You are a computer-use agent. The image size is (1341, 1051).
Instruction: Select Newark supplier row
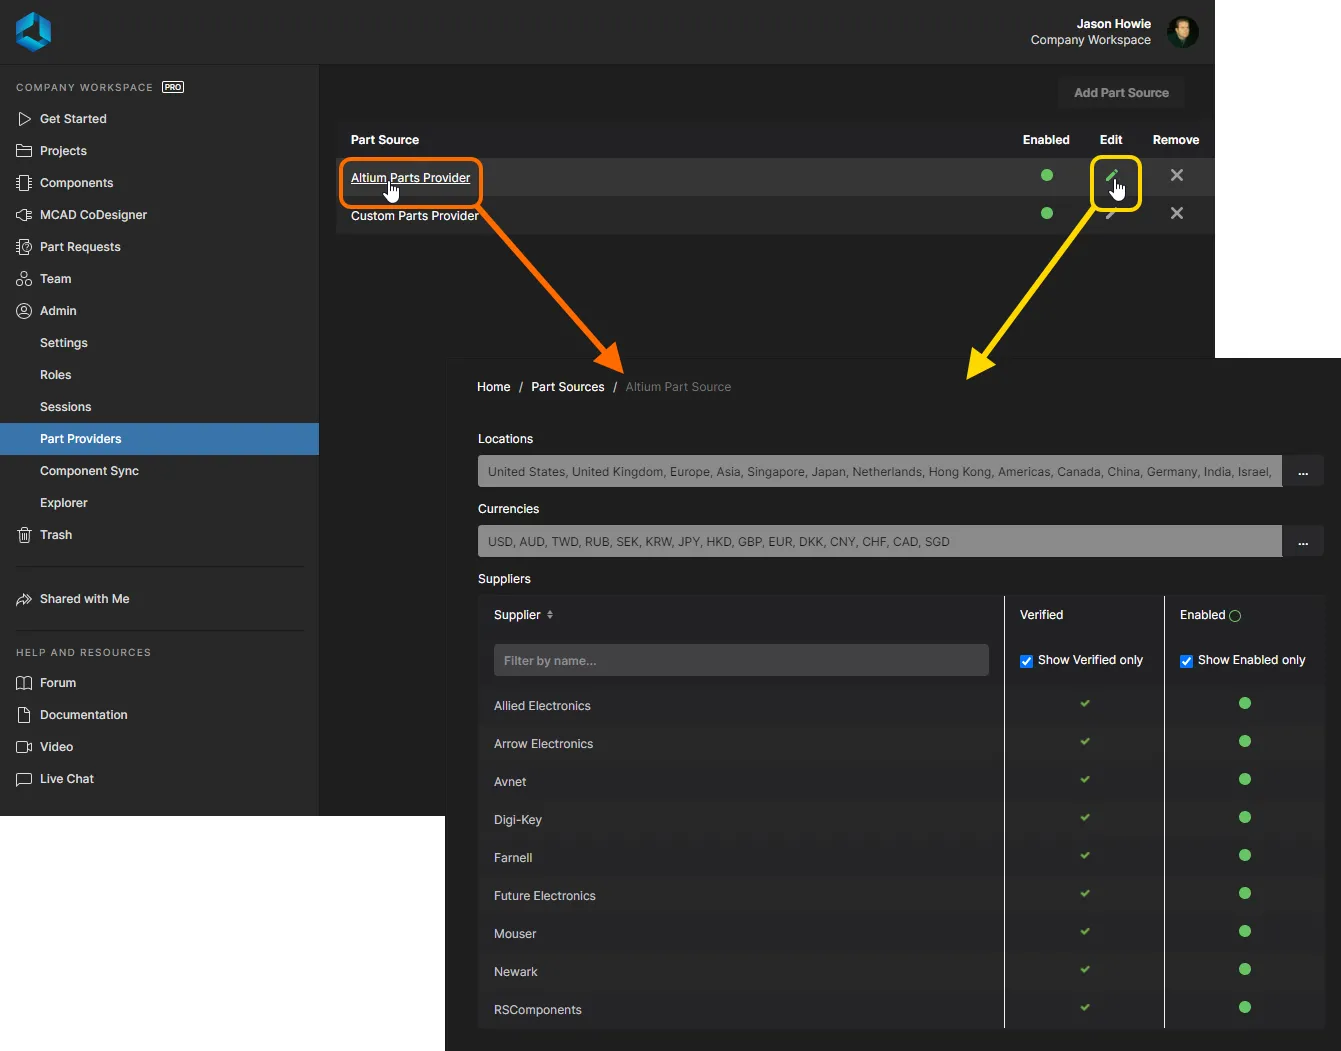(x=901, y=972)
